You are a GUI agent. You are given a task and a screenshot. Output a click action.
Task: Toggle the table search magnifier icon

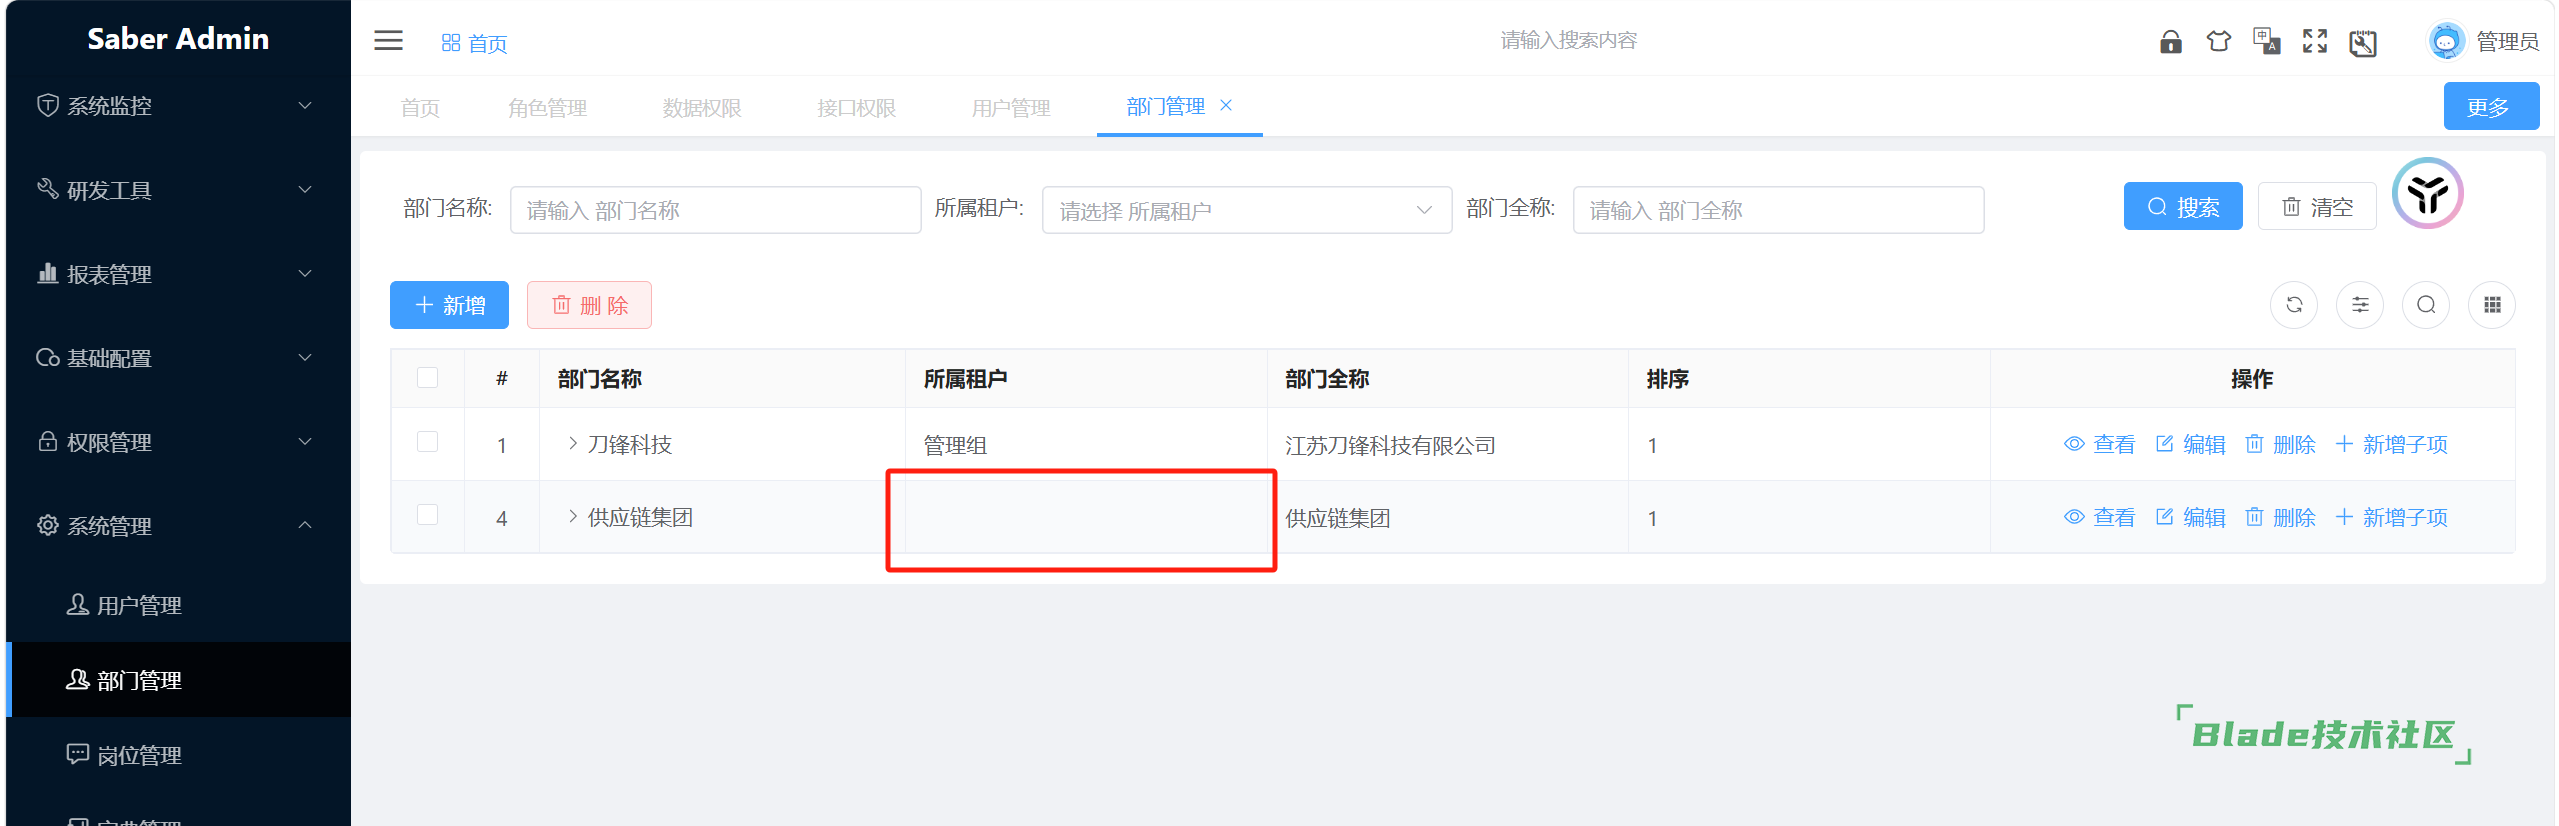tap(2426, 305)
